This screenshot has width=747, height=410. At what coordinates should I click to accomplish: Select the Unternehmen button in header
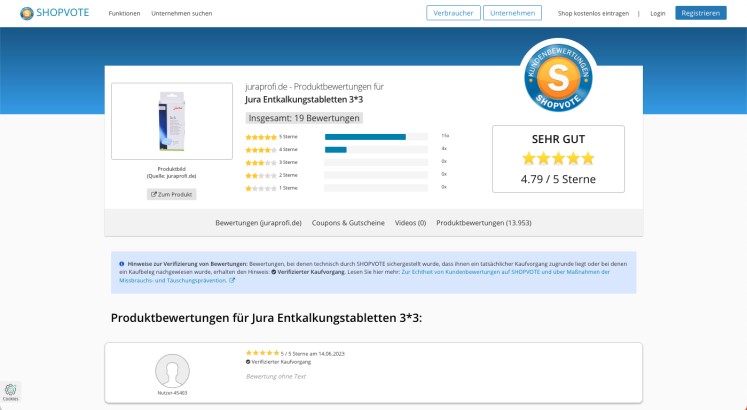(512, 13)
